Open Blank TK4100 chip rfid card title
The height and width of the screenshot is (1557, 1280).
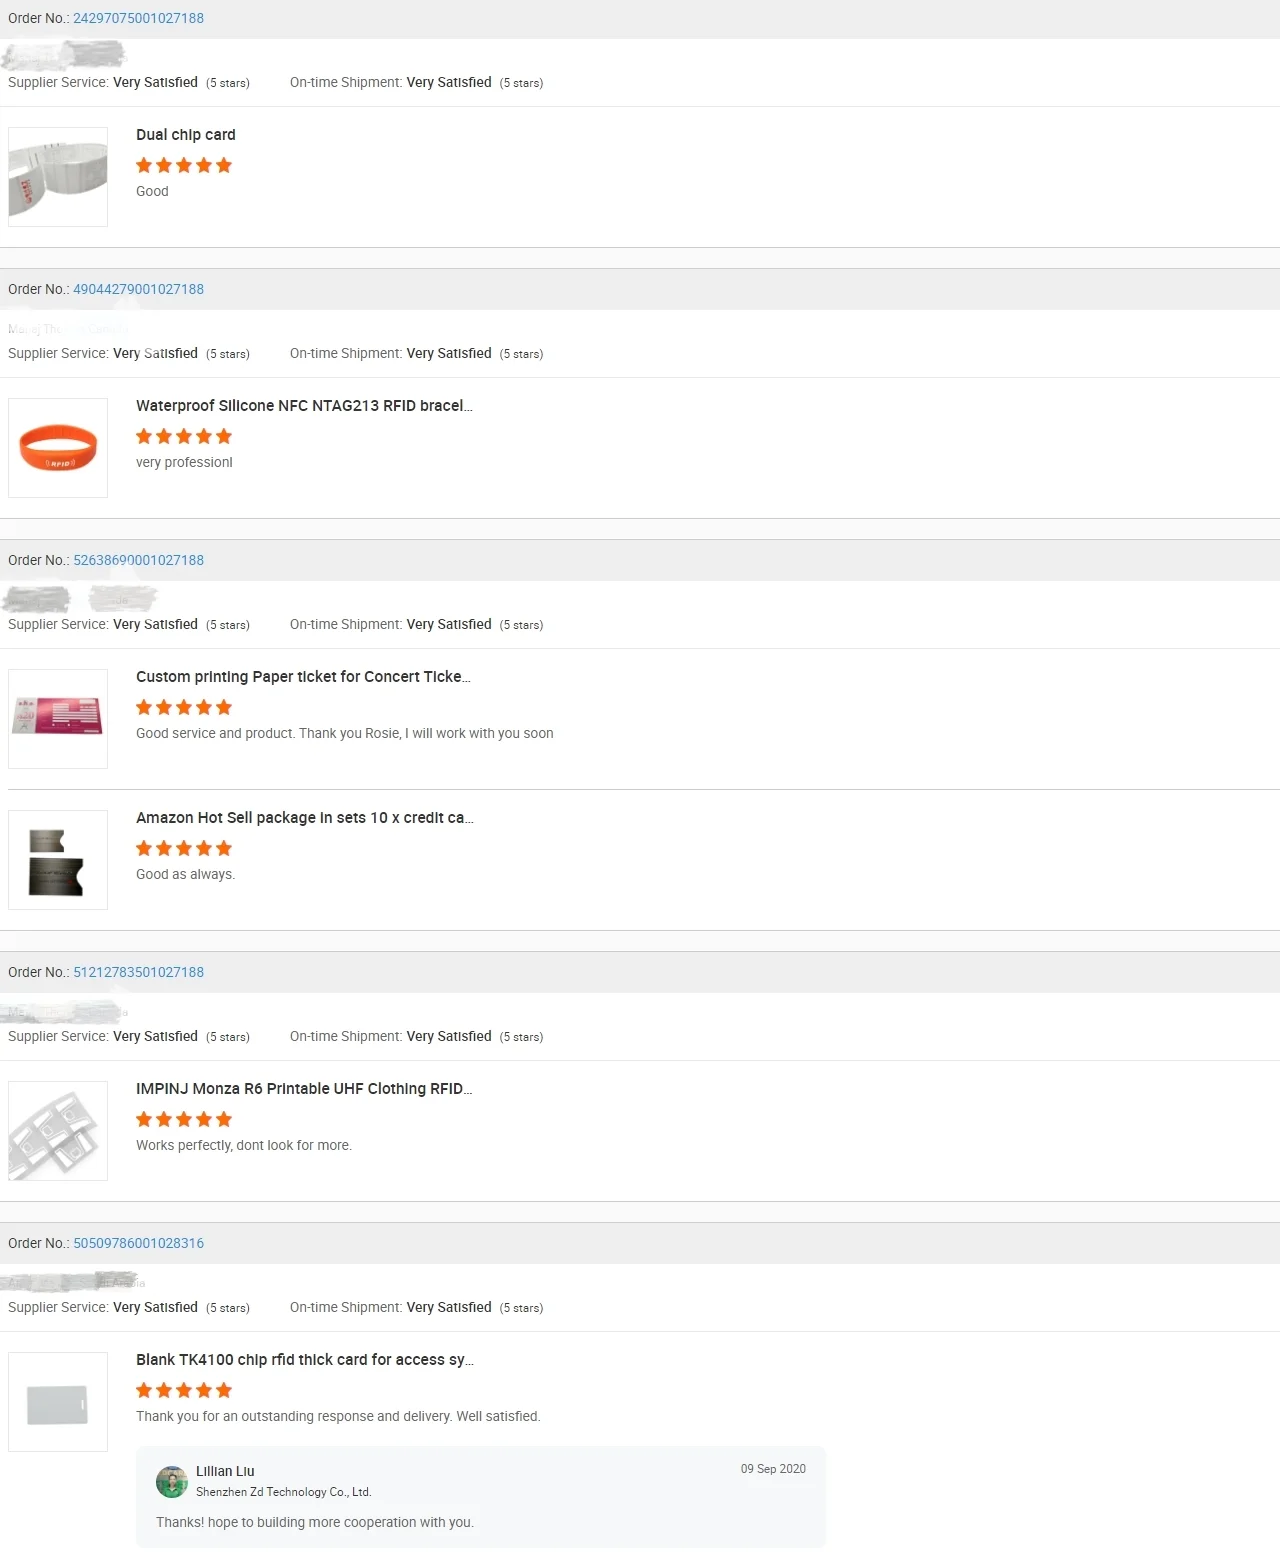[304, 1360]
